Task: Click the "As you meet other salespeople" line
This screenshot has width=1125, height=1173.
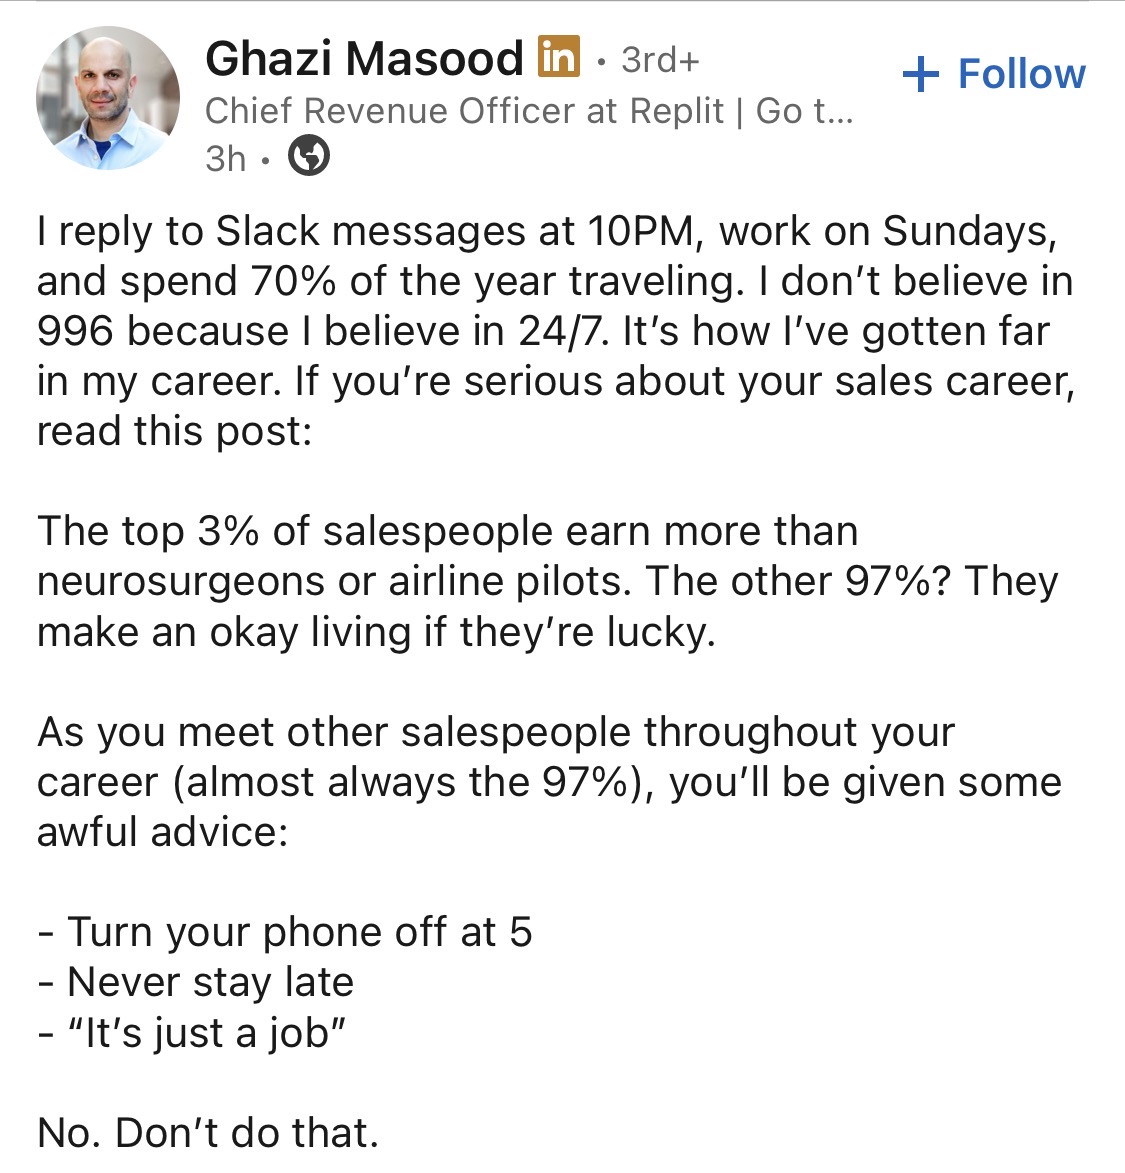Action: (496, 732)
